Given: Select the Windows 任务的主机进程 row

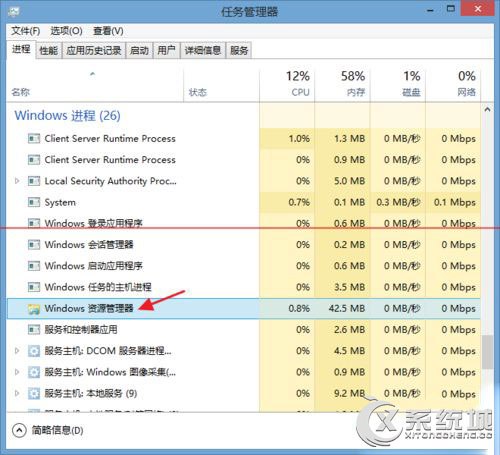Looking at the screenshot, I should tap(244, 287).
